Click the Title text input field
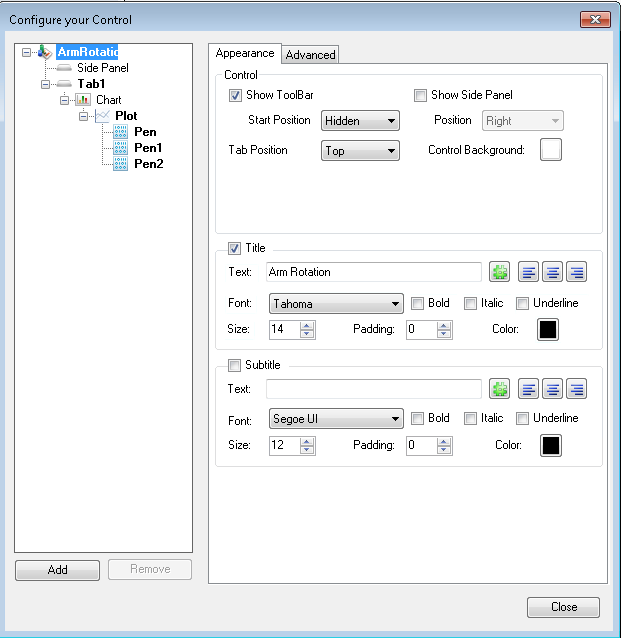Image resolution: width=621 pixels, height=638 pixels. point(374,272)
